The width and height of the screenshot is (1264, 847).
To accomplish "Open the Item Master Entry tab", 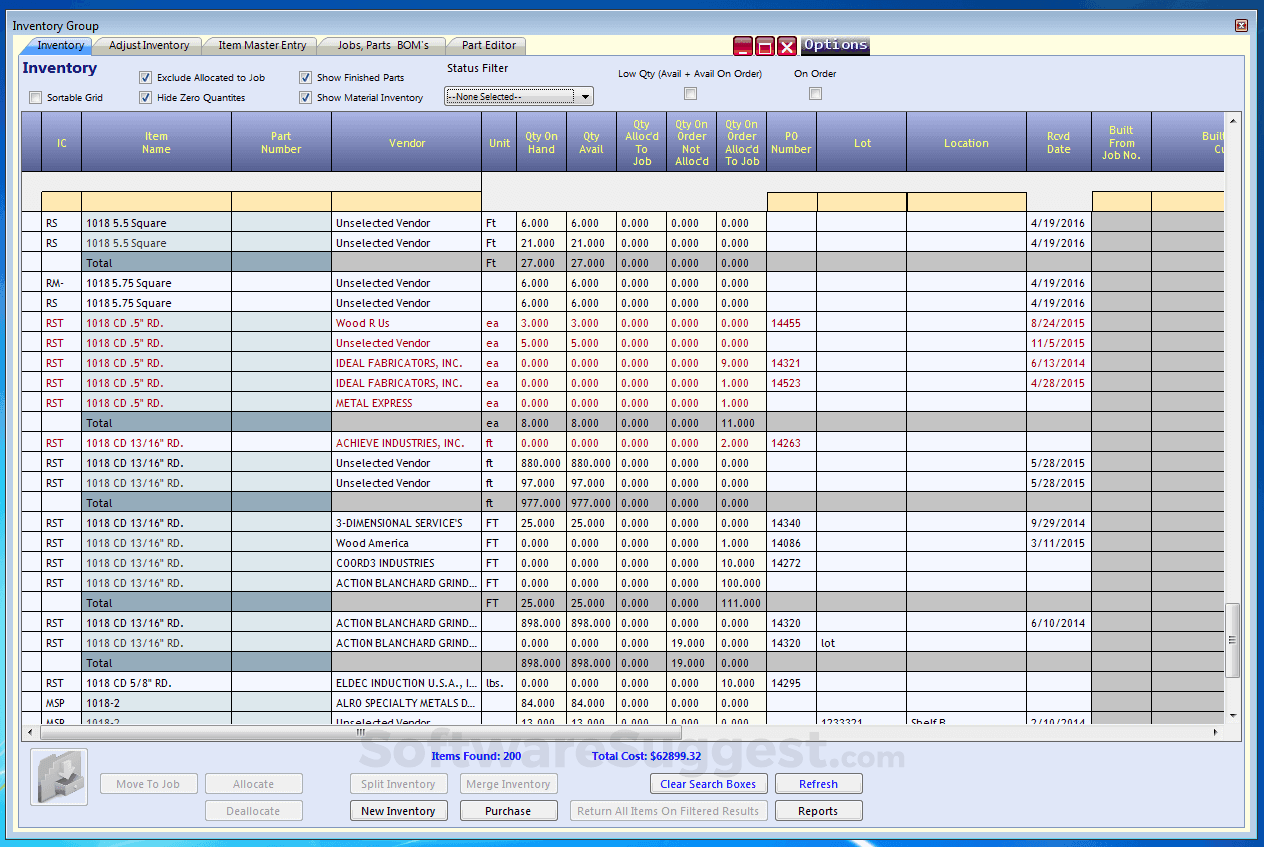I will (x=260, y=45).
